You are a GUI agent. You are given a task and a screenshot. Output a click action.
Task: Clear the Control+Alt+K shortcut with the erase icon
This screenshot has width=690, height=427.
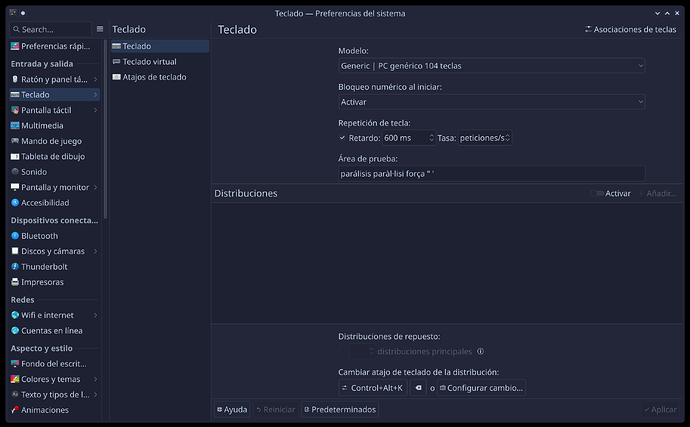pyautogui.click(x=417, y=388)
